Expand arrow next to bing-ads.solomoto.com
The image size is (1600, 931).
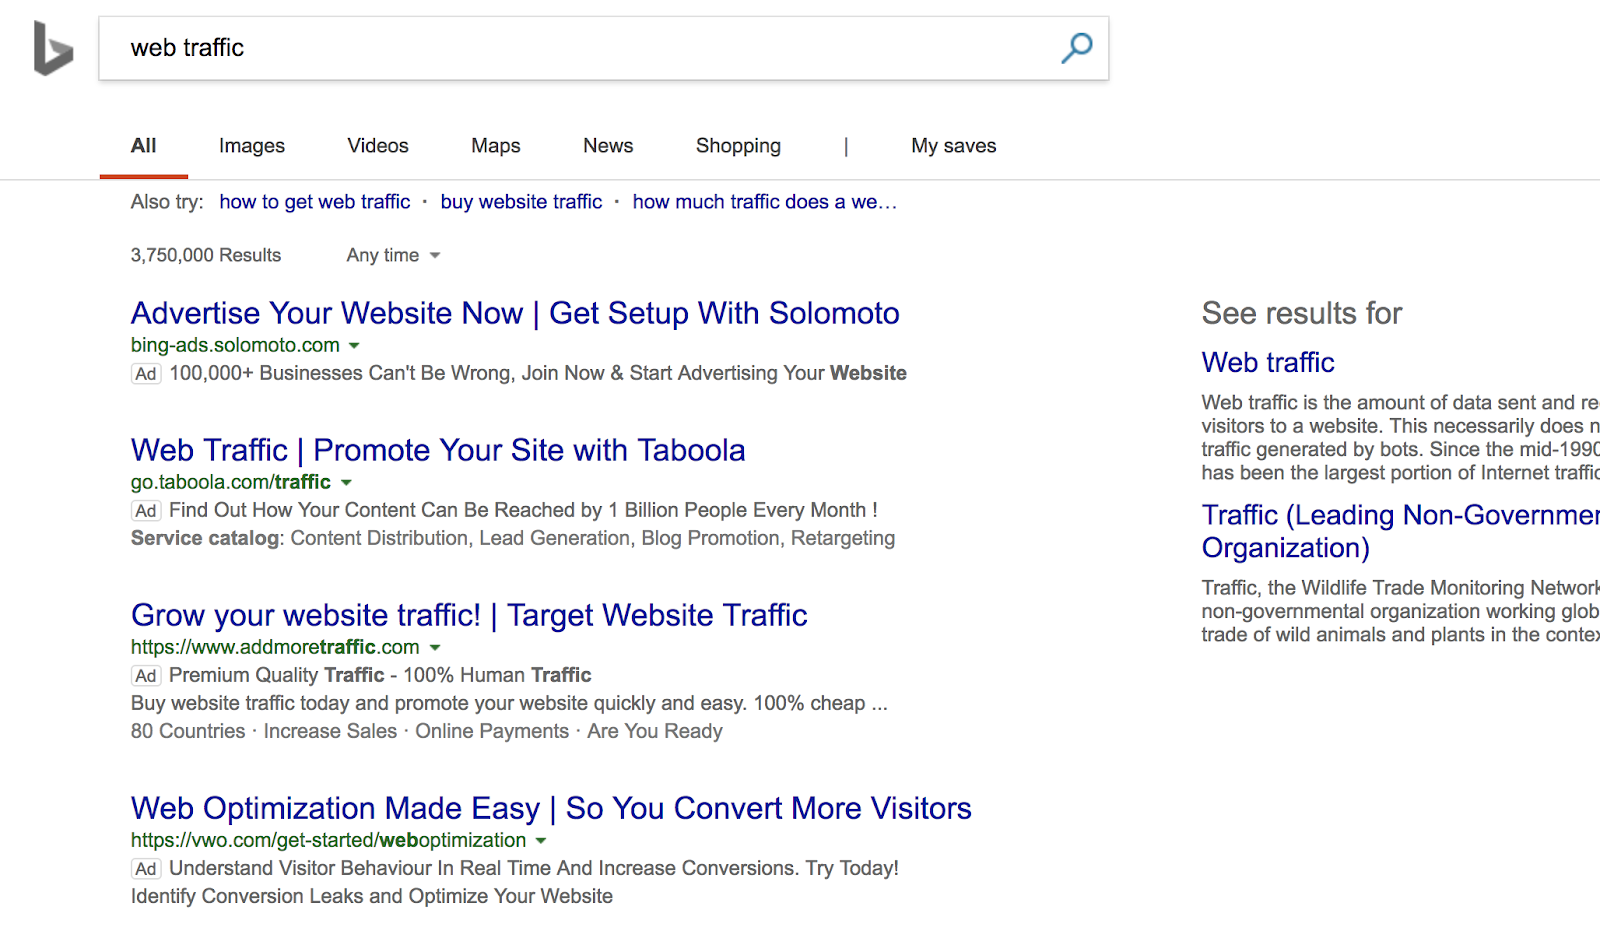[x=354, y=346]
